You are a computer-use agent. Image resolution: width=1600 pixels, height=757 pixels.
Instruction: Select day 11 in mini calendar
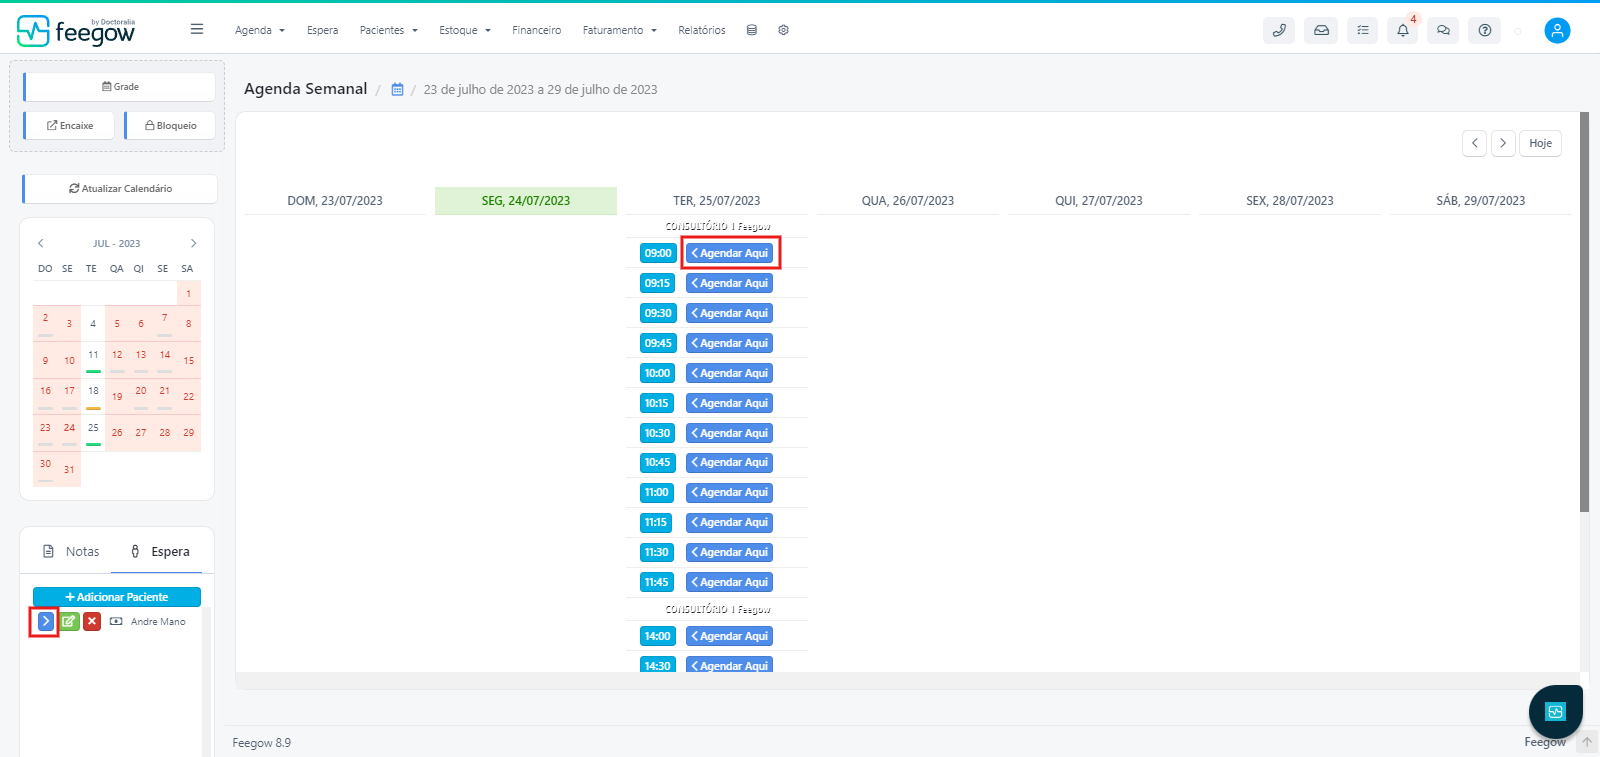93,359
